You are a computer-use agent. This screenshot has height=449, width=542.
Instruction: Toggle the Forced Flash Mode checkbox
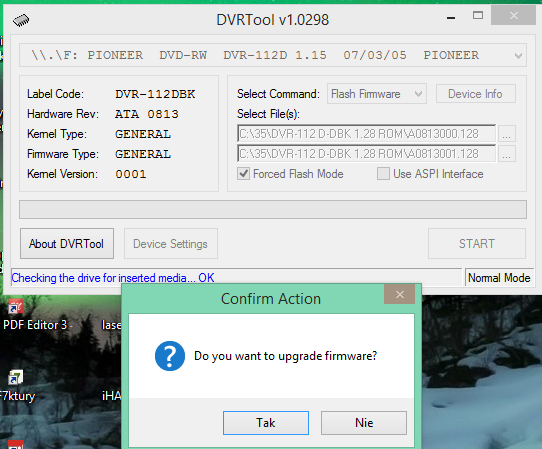pos(244,174)
